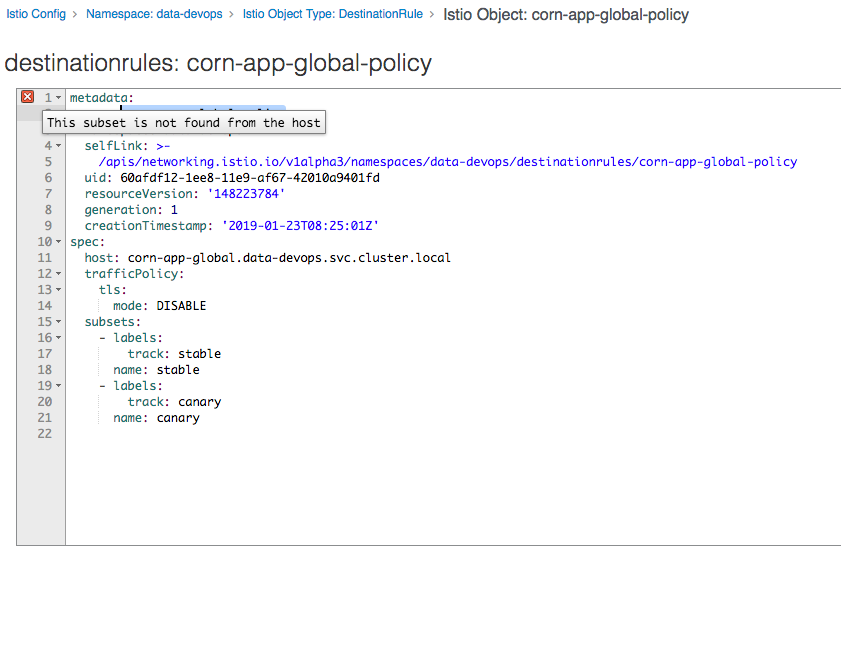This screenshot has width=841, height=646.
Task: Click the page heading destinationrules: corn-app-global-policy
Action: (x=218, y=63)
